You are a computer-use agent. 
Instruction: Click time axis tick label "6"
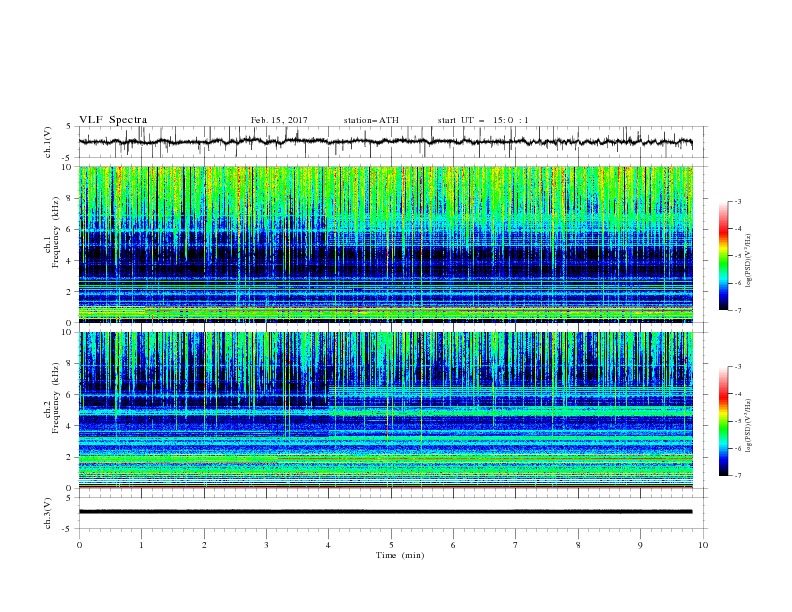click(453, 545)
